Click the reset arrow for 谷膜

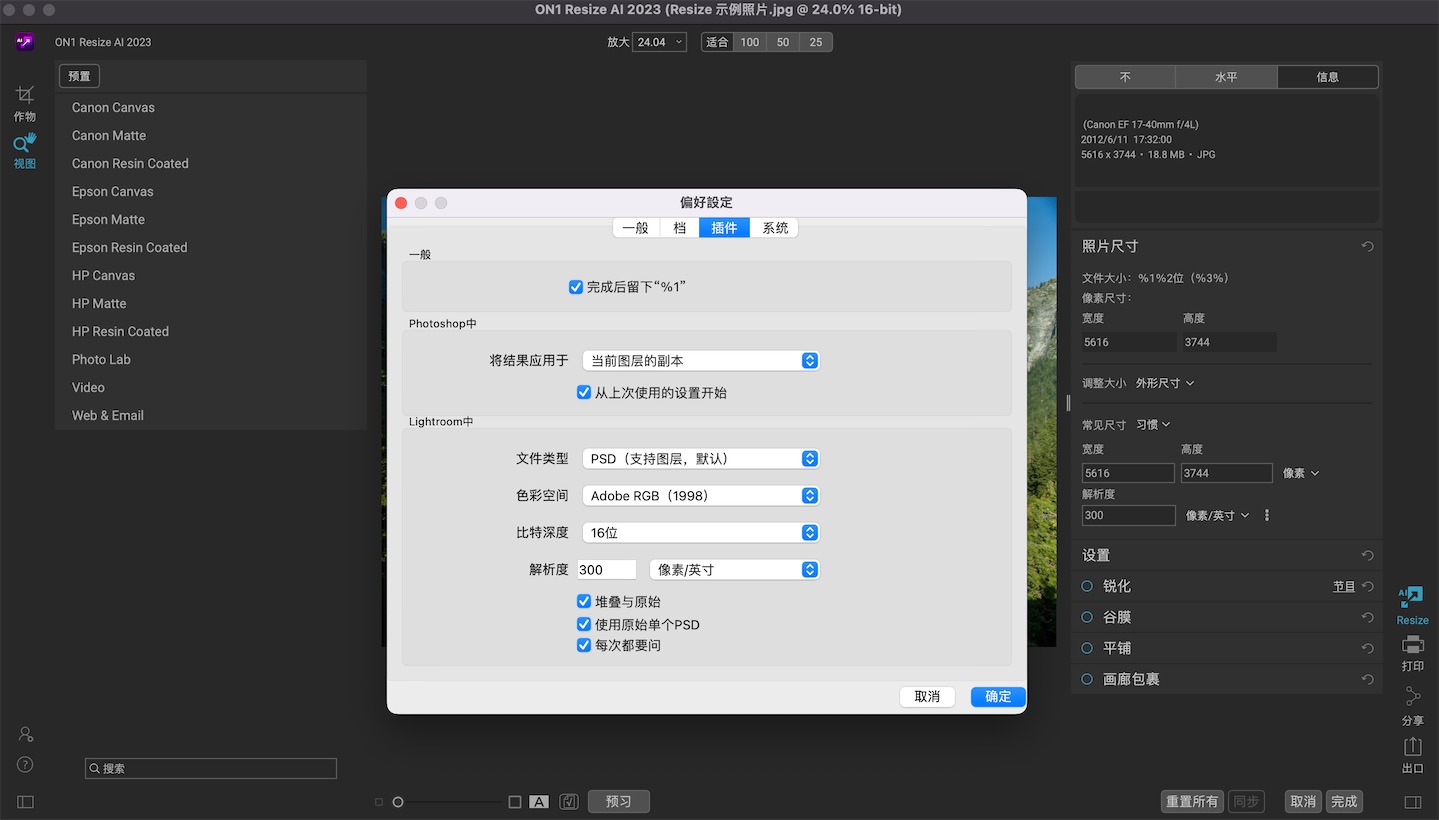click(1367, 618)
